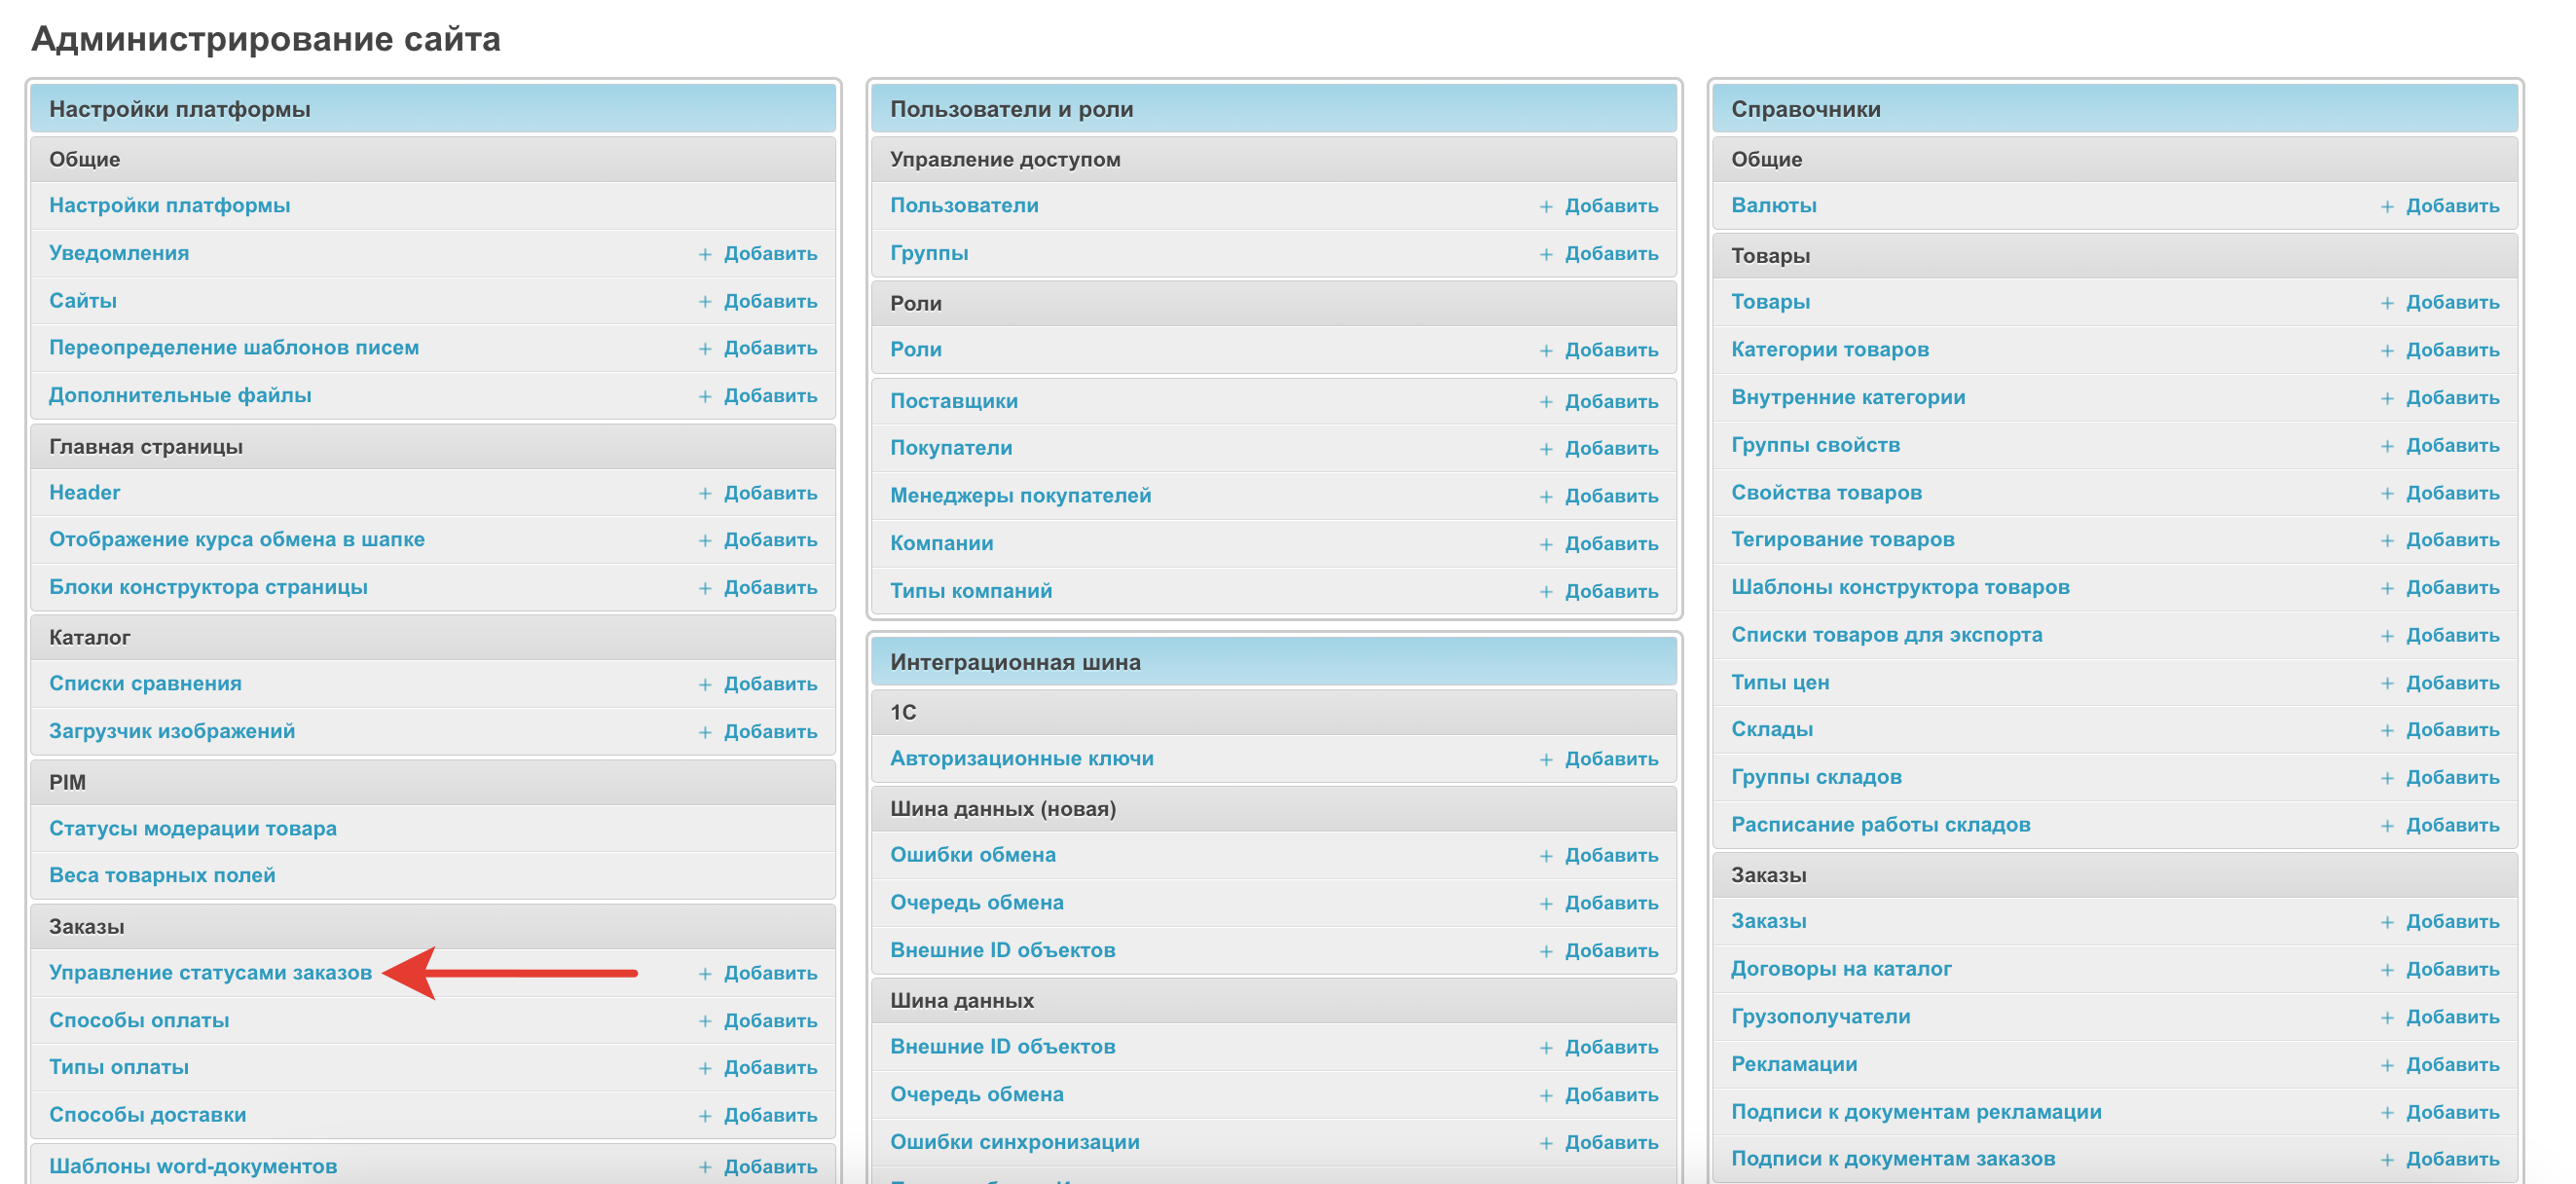Click plus icon next to Управление статусами заказов
2576x1184 pixels.
[x=705, y=973]
